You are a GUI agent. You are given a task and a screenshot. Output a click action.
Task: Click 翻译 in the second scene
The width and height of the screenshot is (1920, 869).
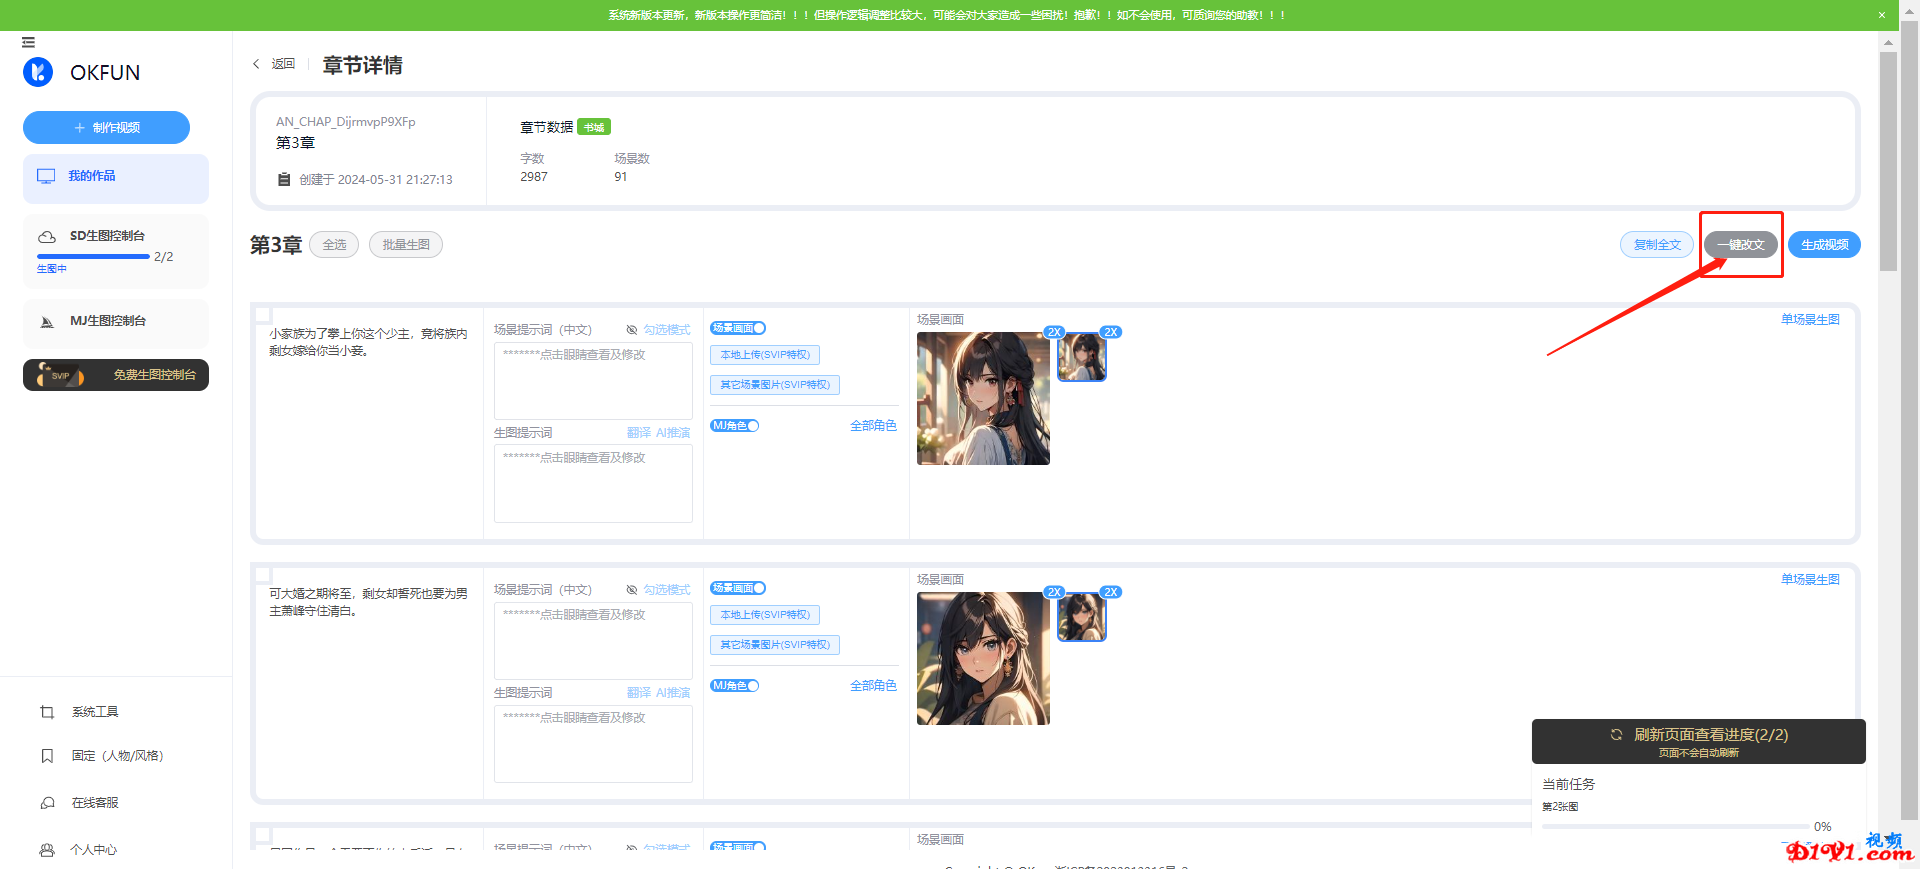(x=639, y=693)
